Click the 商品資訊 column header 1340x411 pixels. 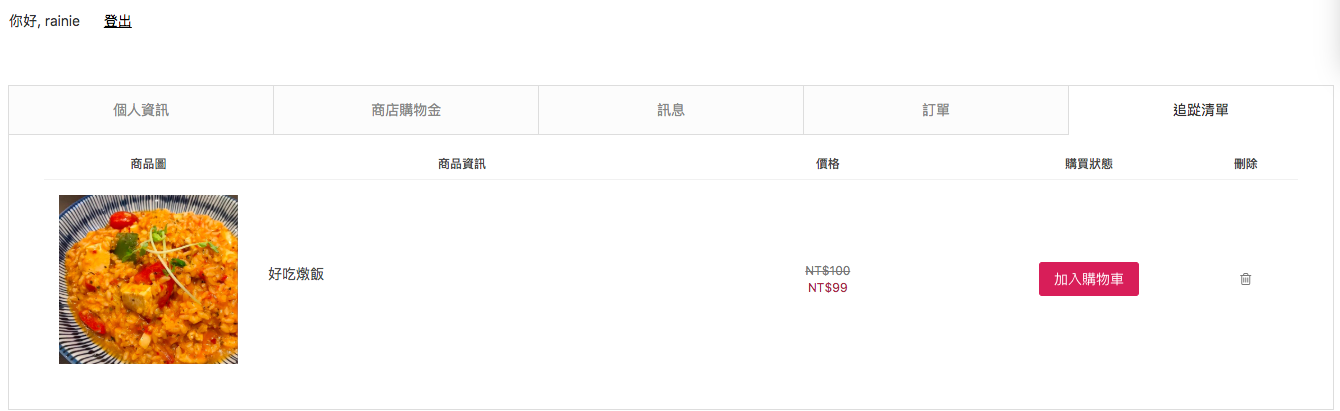click(462, 164)
